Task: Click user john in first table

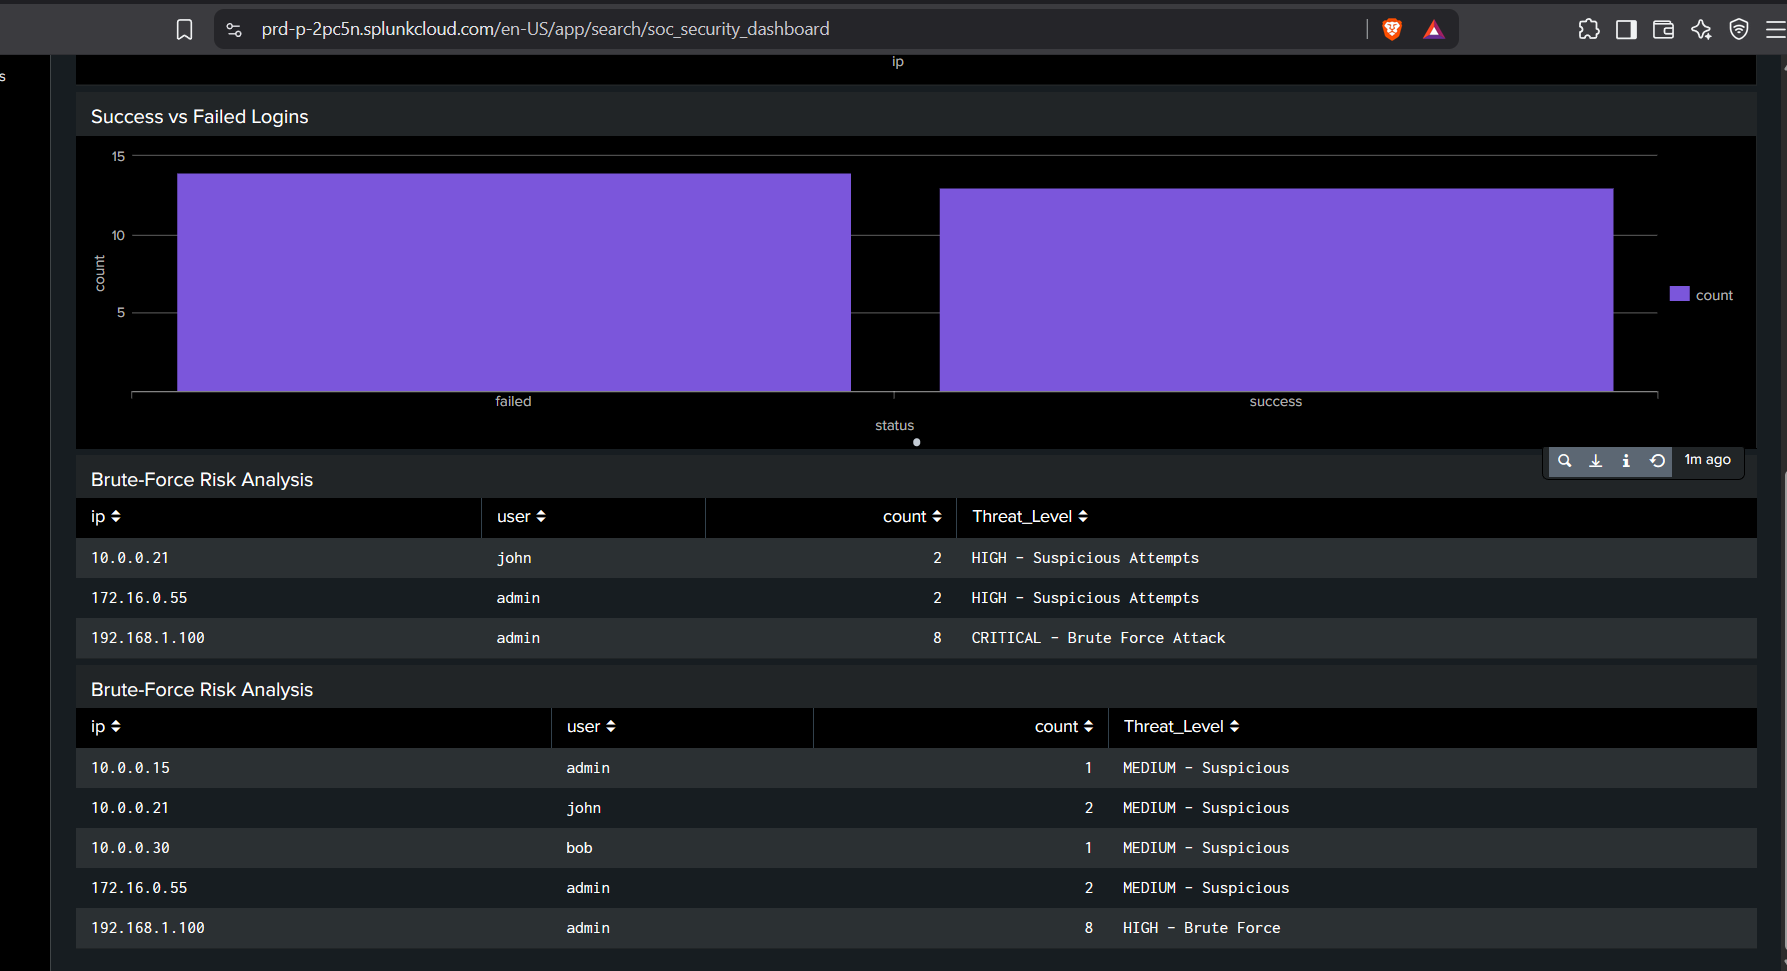Action: coord(514,558)
